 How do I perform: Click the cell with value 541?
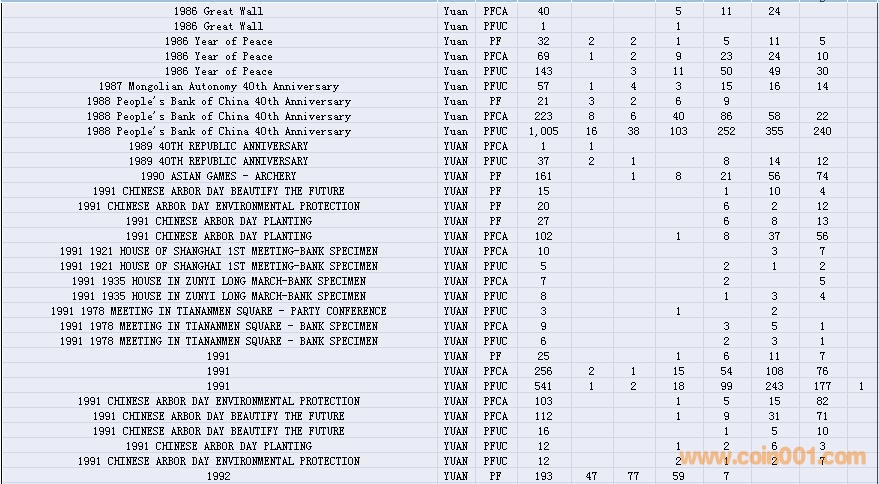click(543, 386)
